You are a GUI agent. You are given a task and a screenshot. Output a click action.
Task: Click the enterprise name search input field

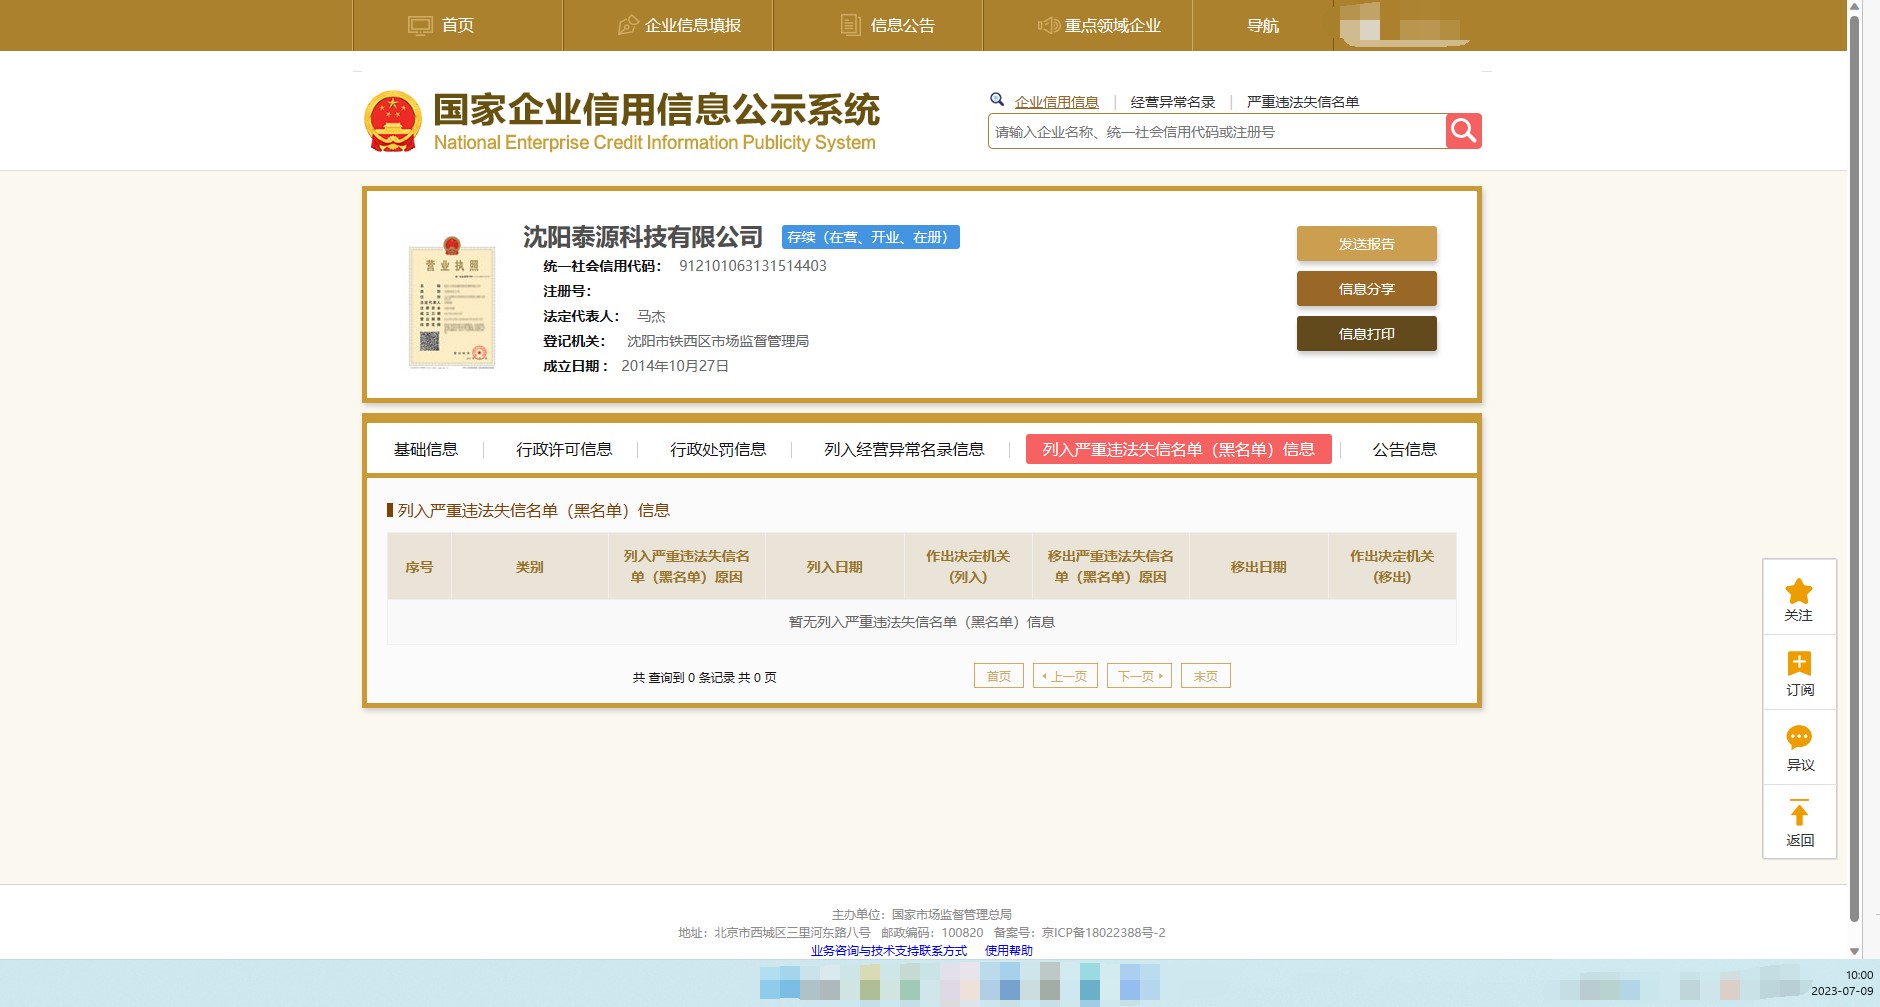click(x=1217, y=131)
